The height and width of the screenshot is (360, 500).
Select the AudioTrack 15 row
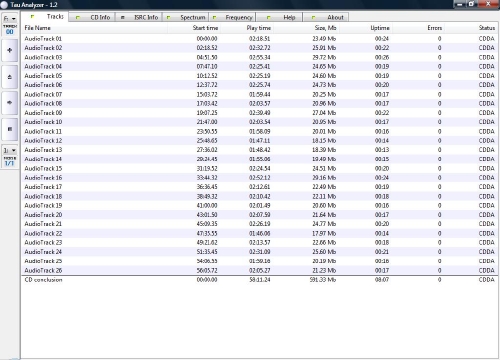[x=260, y=168]
